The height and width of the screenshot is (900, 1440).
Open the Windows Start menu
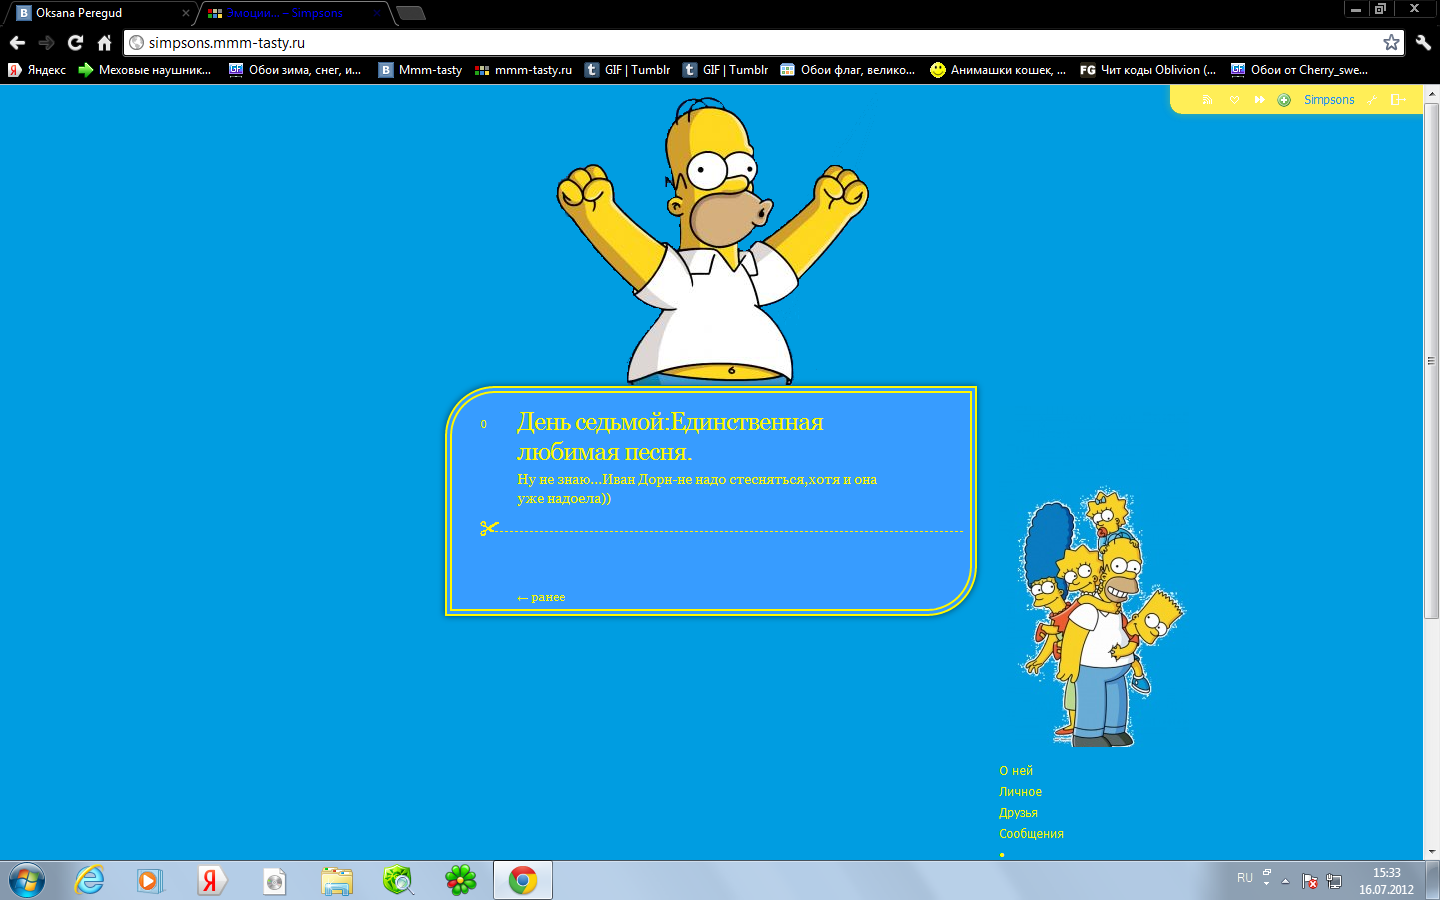[x=27, y=881]
